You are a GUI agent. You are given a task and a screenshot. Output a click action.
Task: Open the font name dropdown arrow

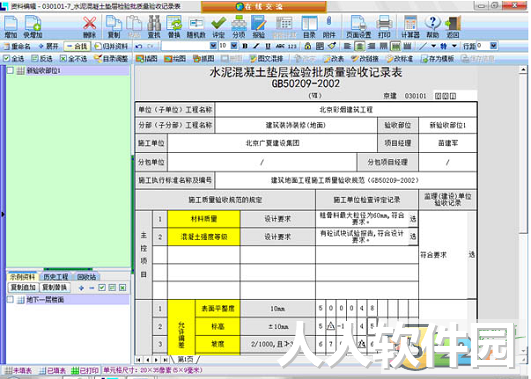coord(213,46)
